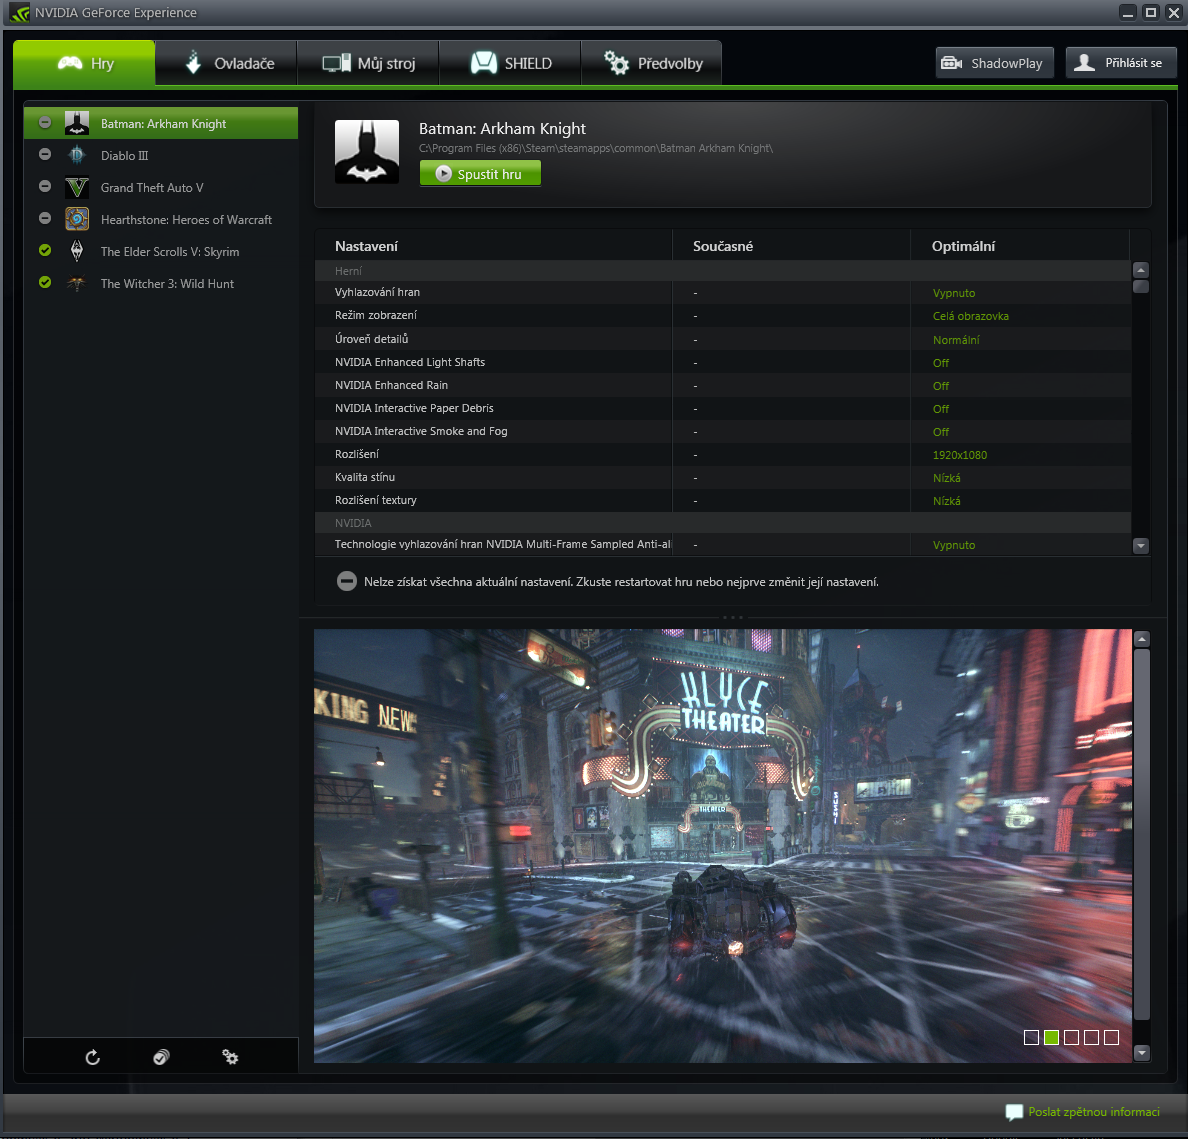Click large Batman logo in header
Viewport: 1188px width, 1139px height.
(367, 152)
